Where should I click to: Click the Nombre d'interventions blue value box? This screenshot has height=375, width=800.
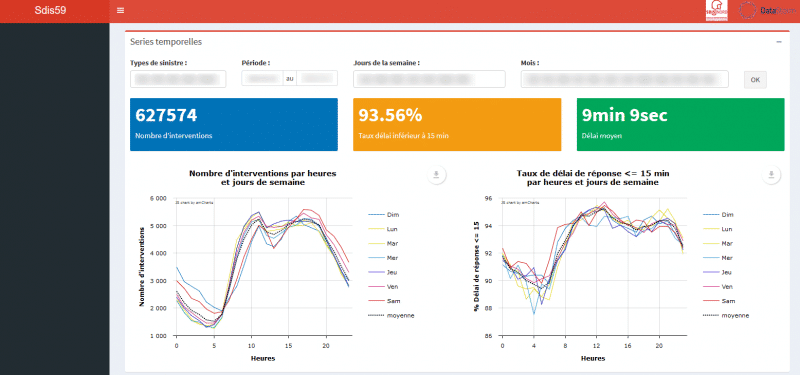tap(234, 124)
